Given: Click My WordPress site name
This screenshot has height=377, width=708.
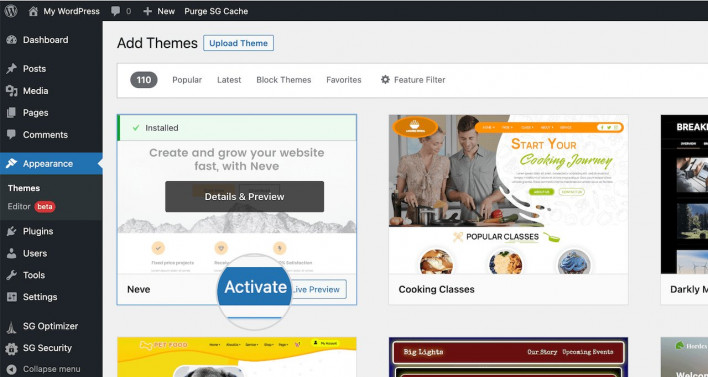Looking at the screenshot, I should click(x=71, y=11).
